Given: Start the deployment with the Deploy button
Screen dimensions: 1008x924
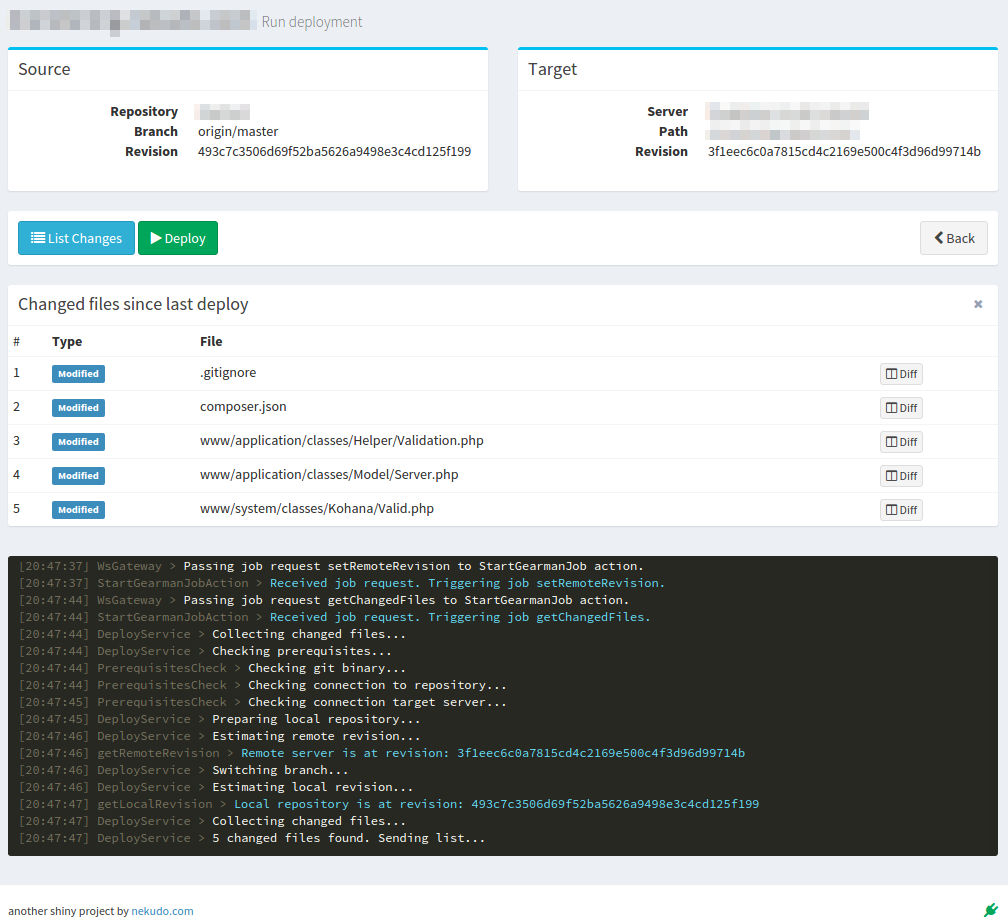Looking at the screenshot, I should [x=177, y=238].
